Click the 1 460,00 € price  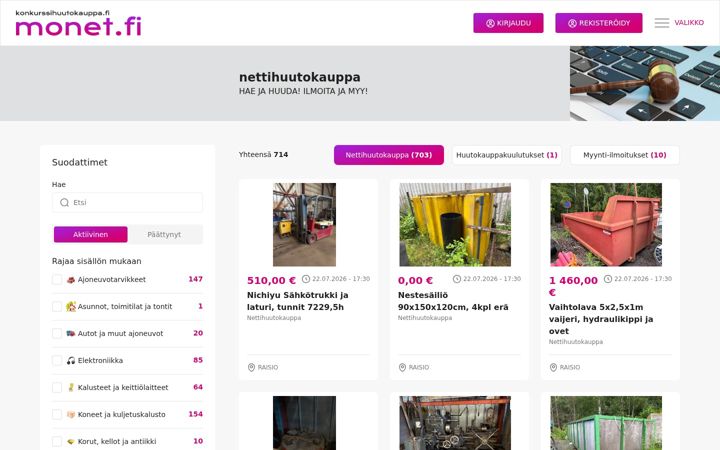coord(574,287)
